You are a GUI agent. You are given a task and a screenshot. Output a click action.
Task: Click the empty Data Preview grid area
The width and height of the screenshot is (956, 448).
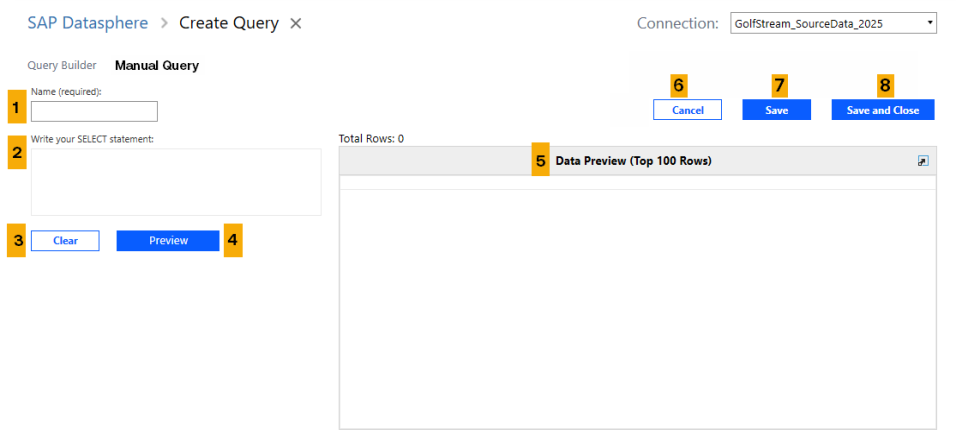pyautogui.click(x=637, y=308)
